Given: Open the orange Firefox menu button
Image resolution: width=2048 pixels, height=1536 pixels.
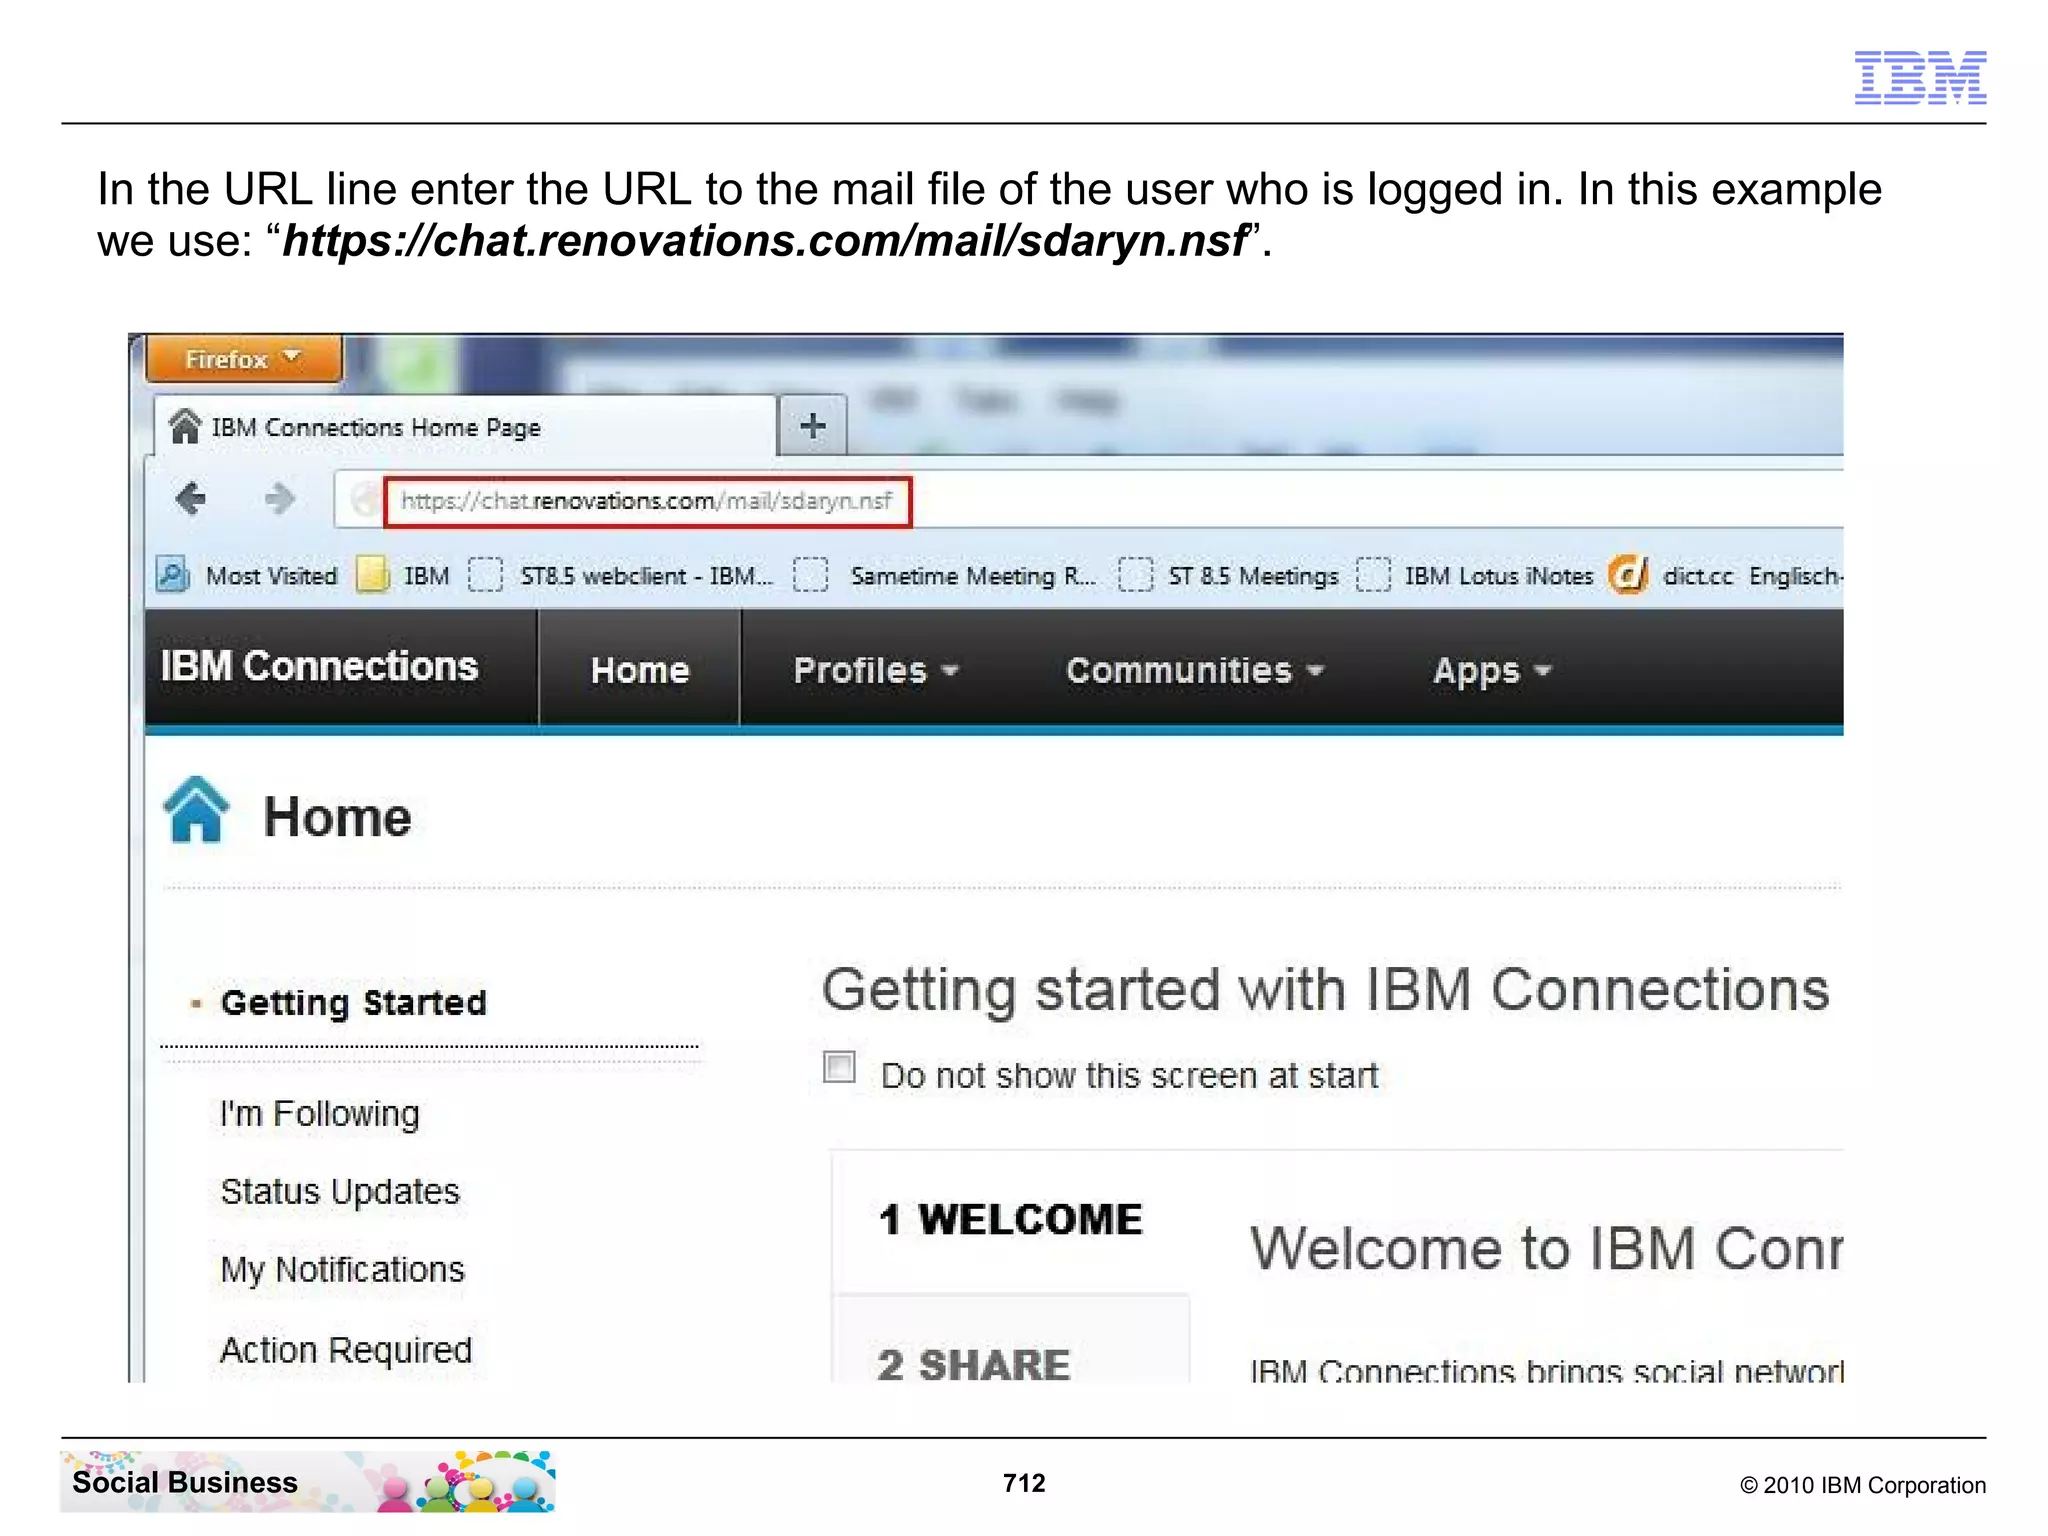Looking at the screenshot, I should pyautogui.click(x=244, y=359).
